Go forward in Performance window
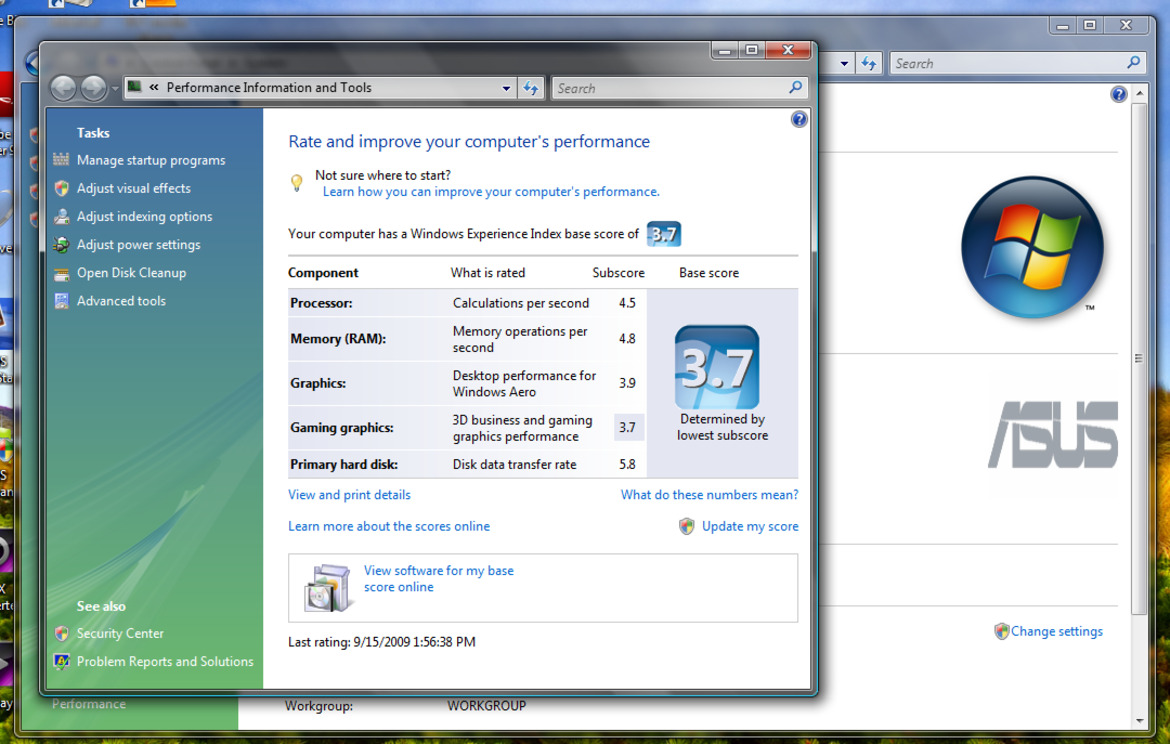The image size is (1170, 744). pos(93,88)
